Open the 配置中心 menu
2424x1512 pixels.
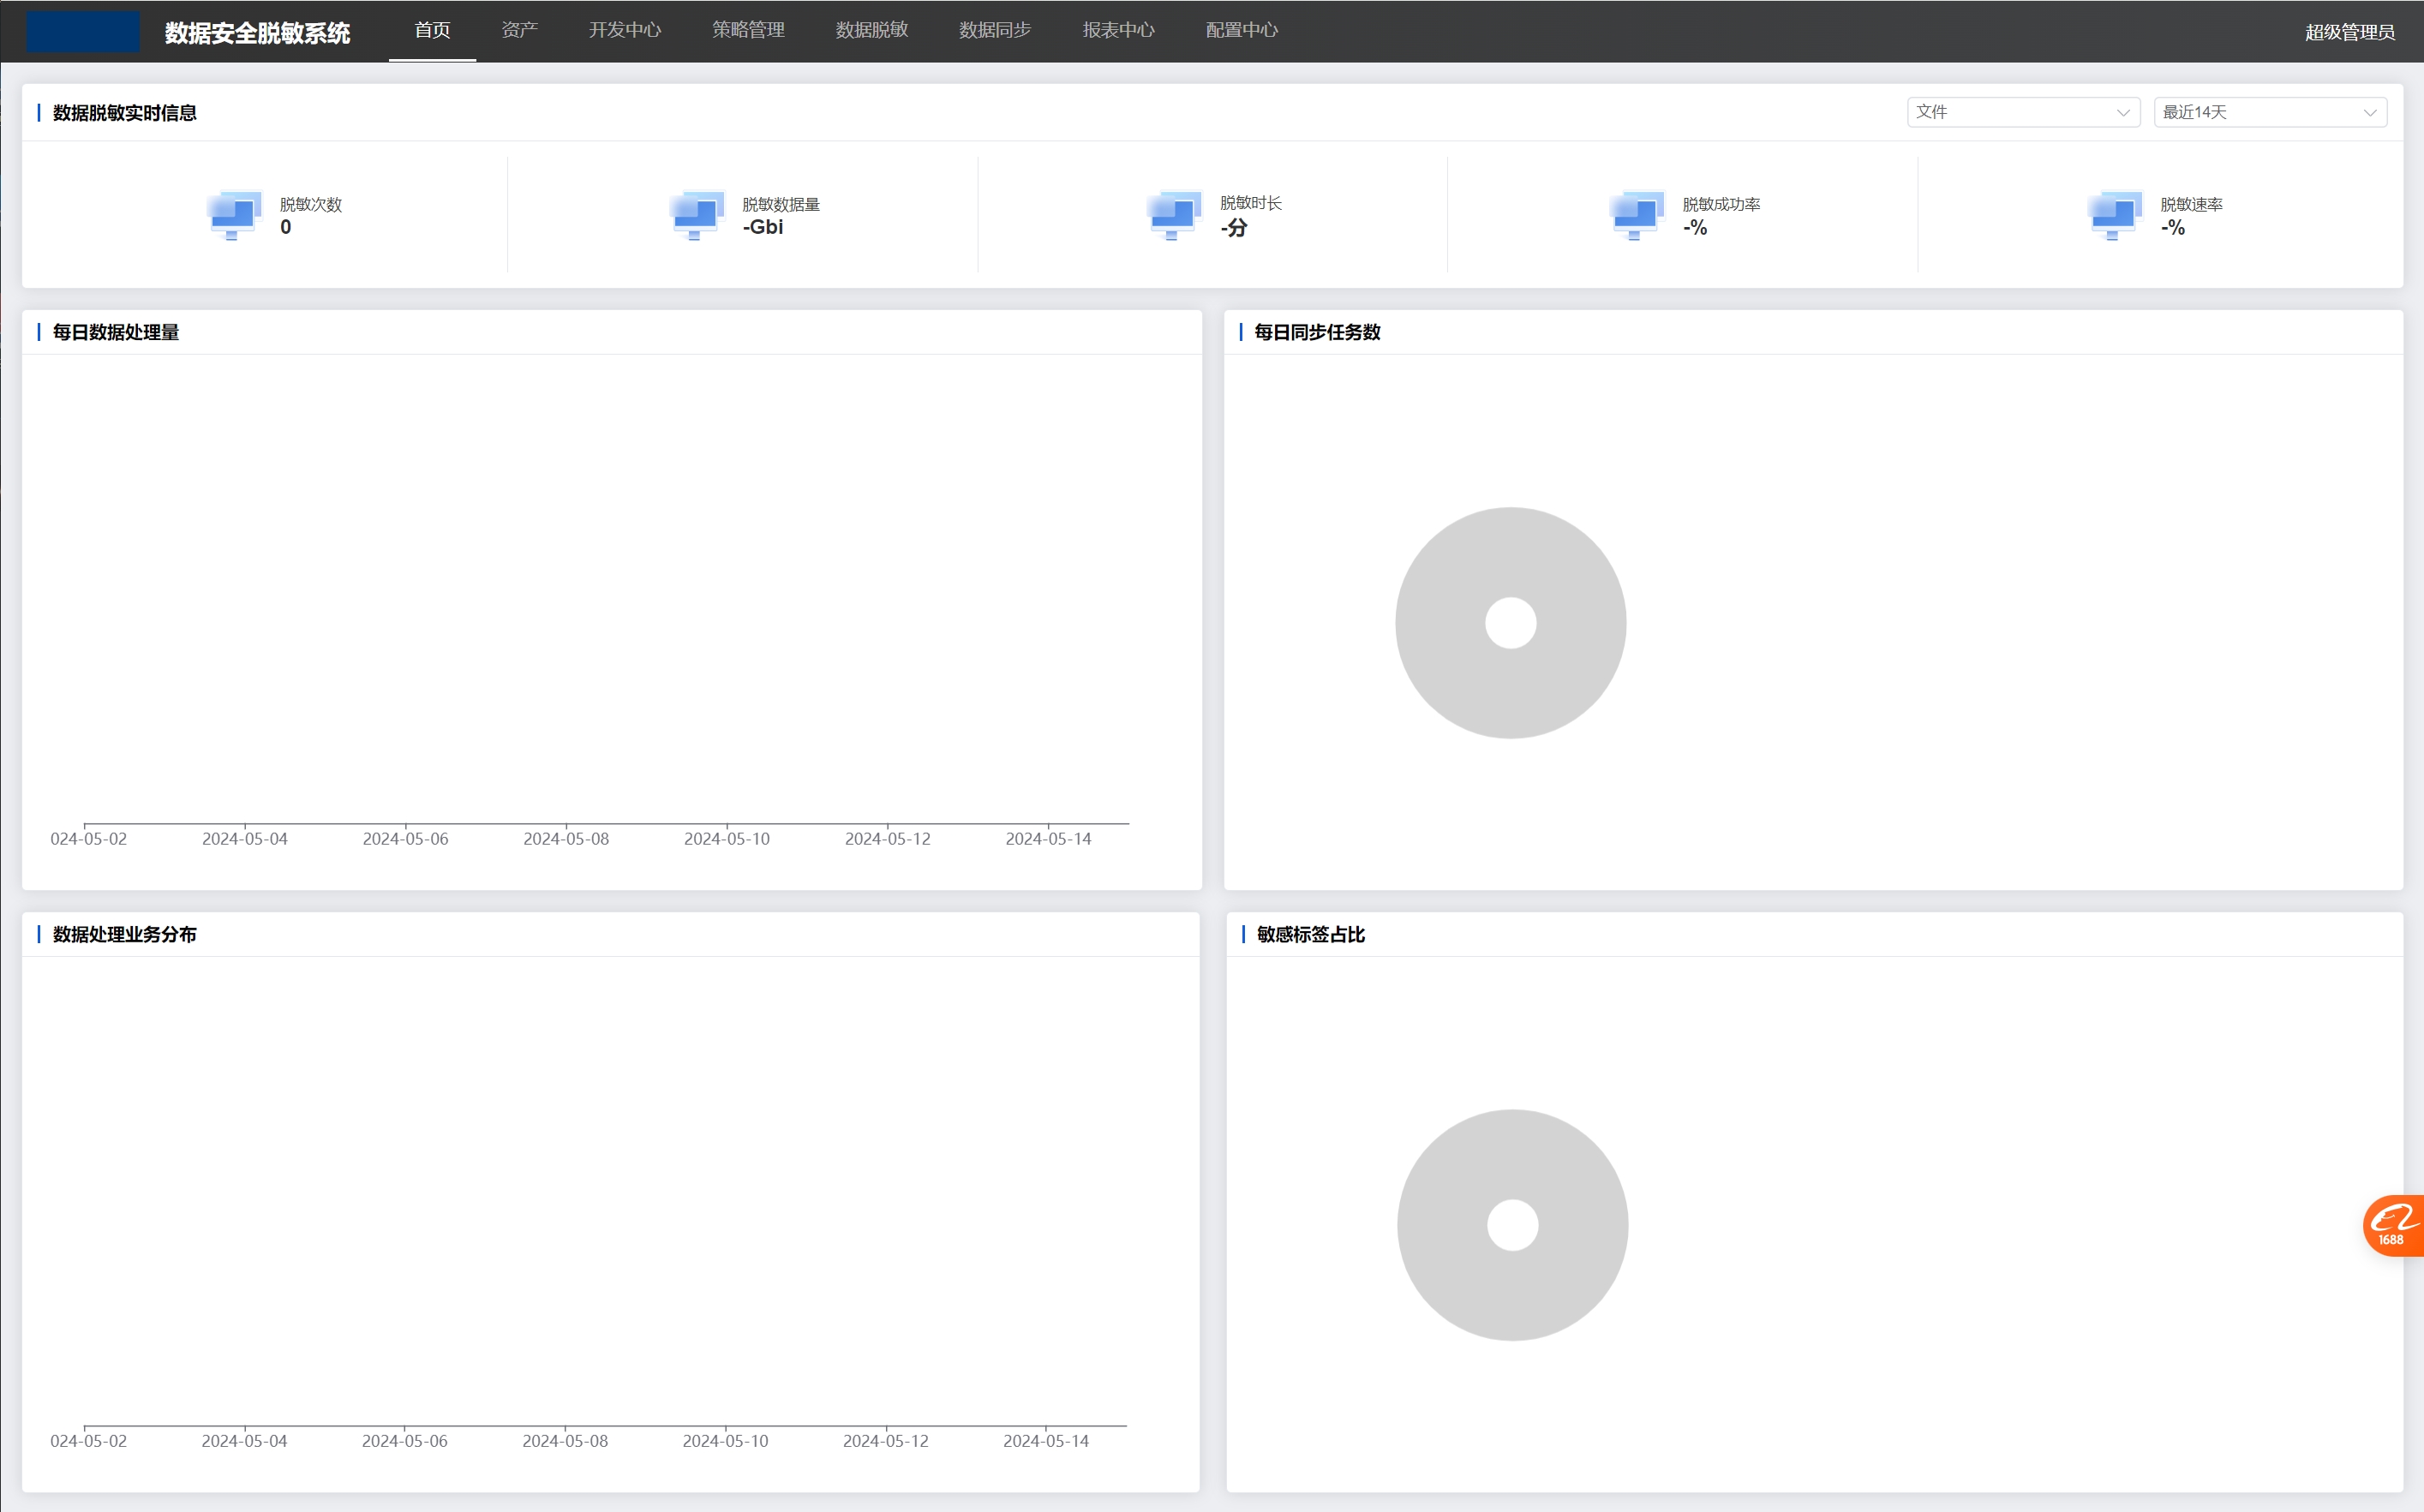[x=1242, y=30]
